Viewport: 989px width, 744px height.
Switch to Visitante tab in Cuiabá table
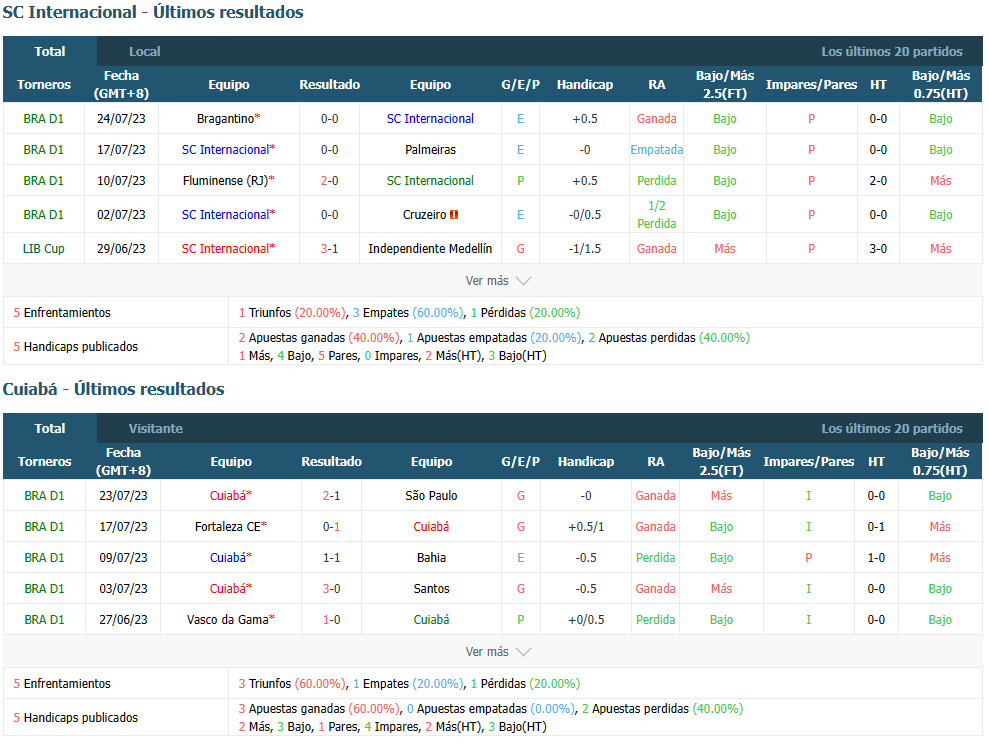(156, 429)
